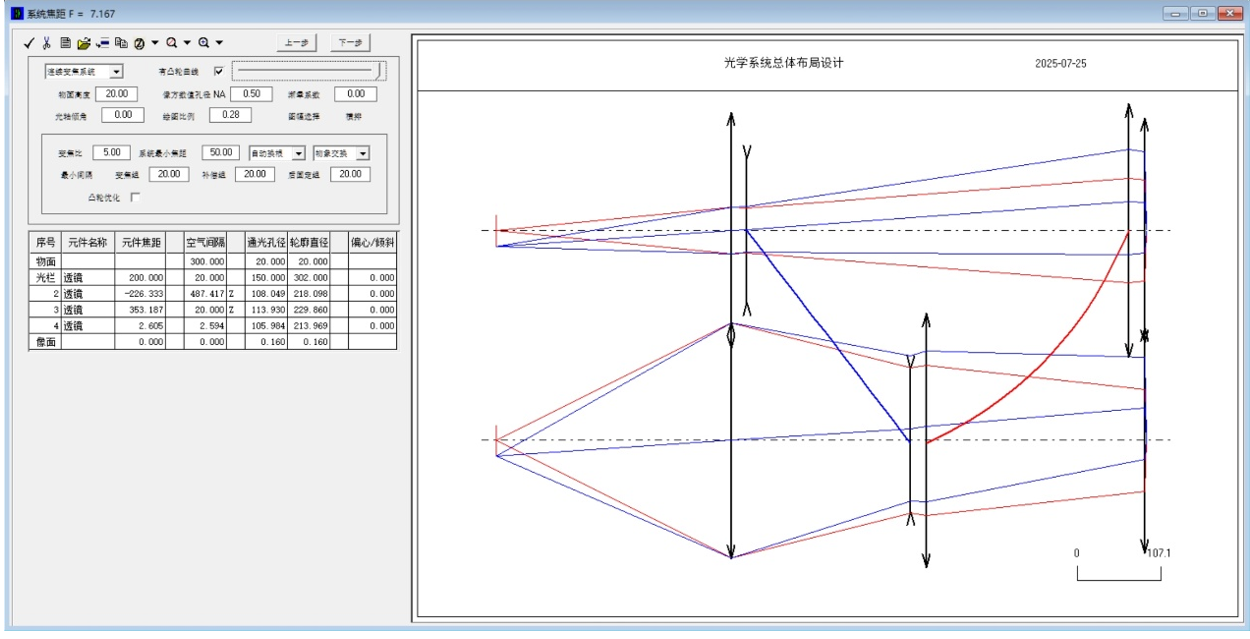1250x639 pixels.
Task: Click the open folder icon
Action: [84, 43]
